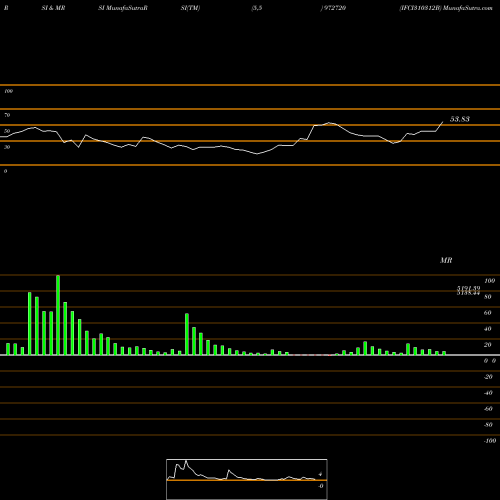Click the 972720 code in header

[x=335, y=8]
